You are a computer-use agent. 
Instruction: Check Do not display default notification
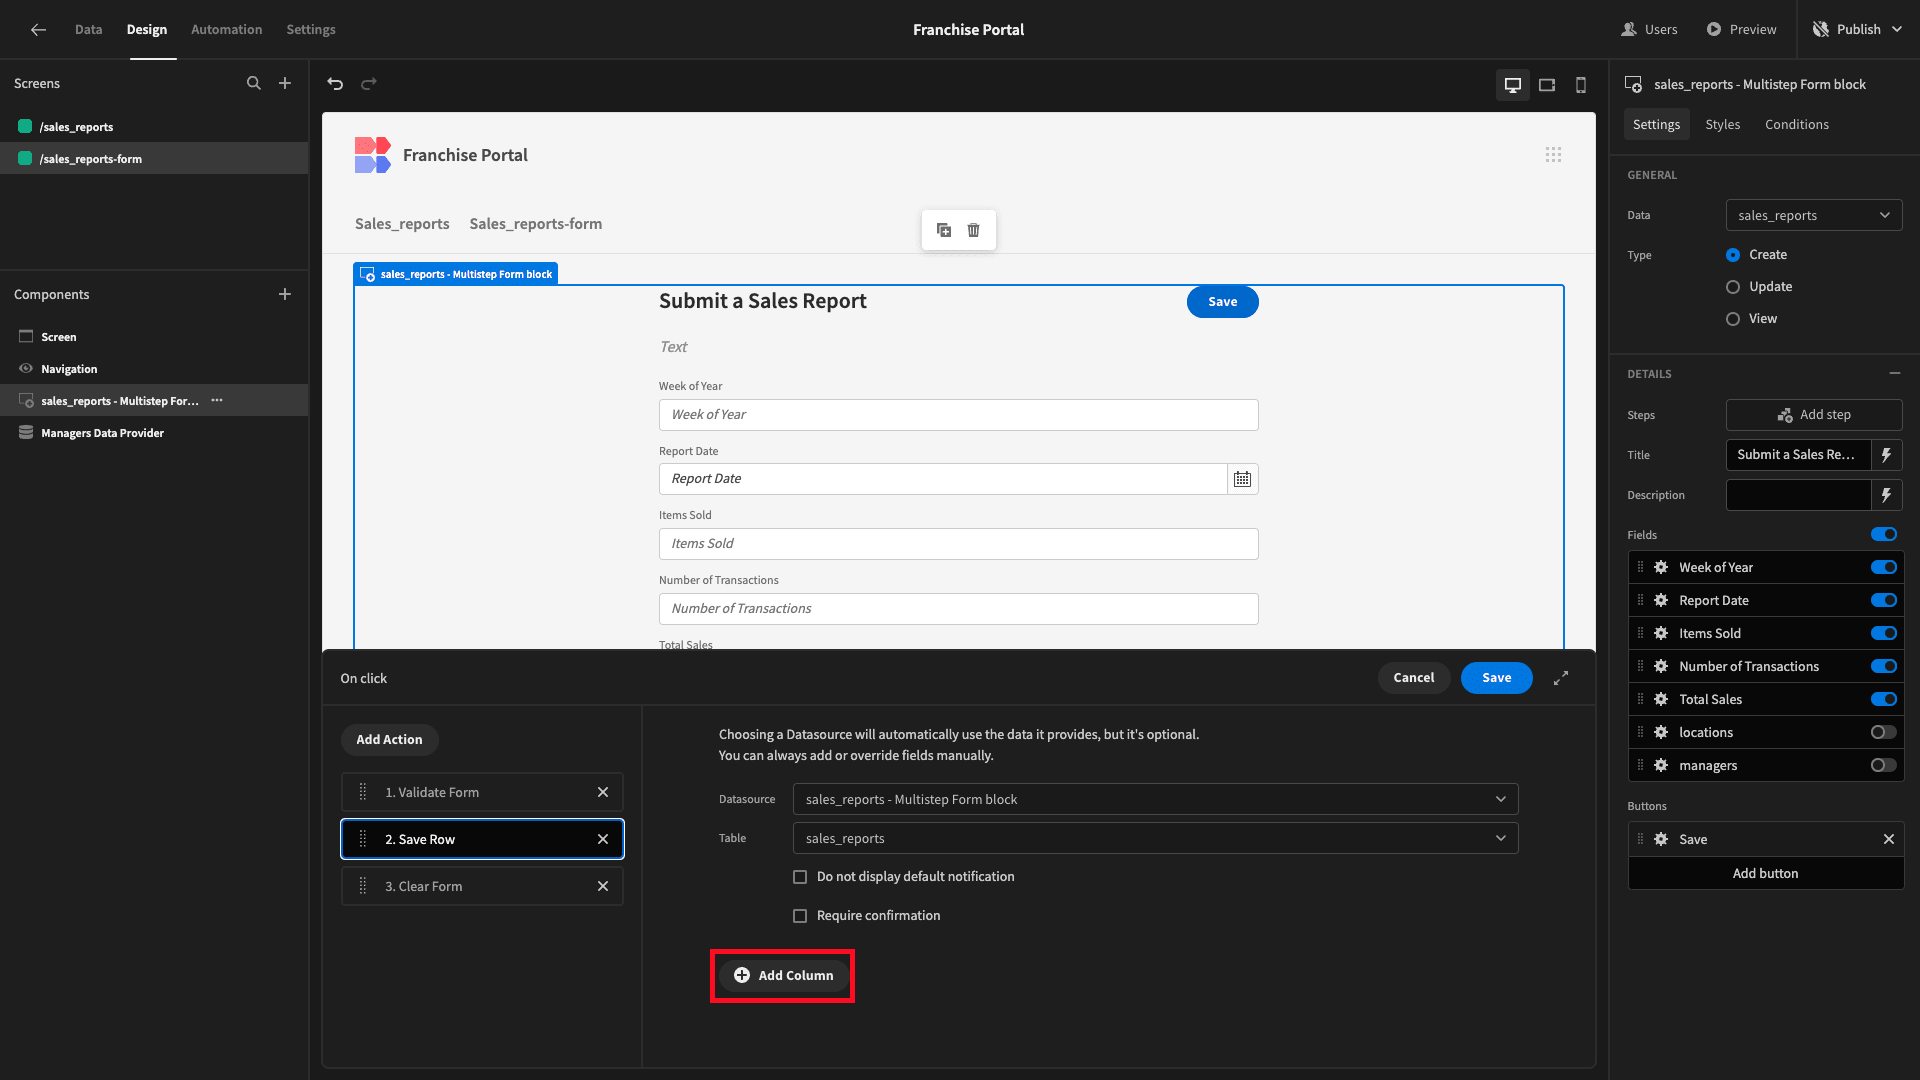(800, 877)
